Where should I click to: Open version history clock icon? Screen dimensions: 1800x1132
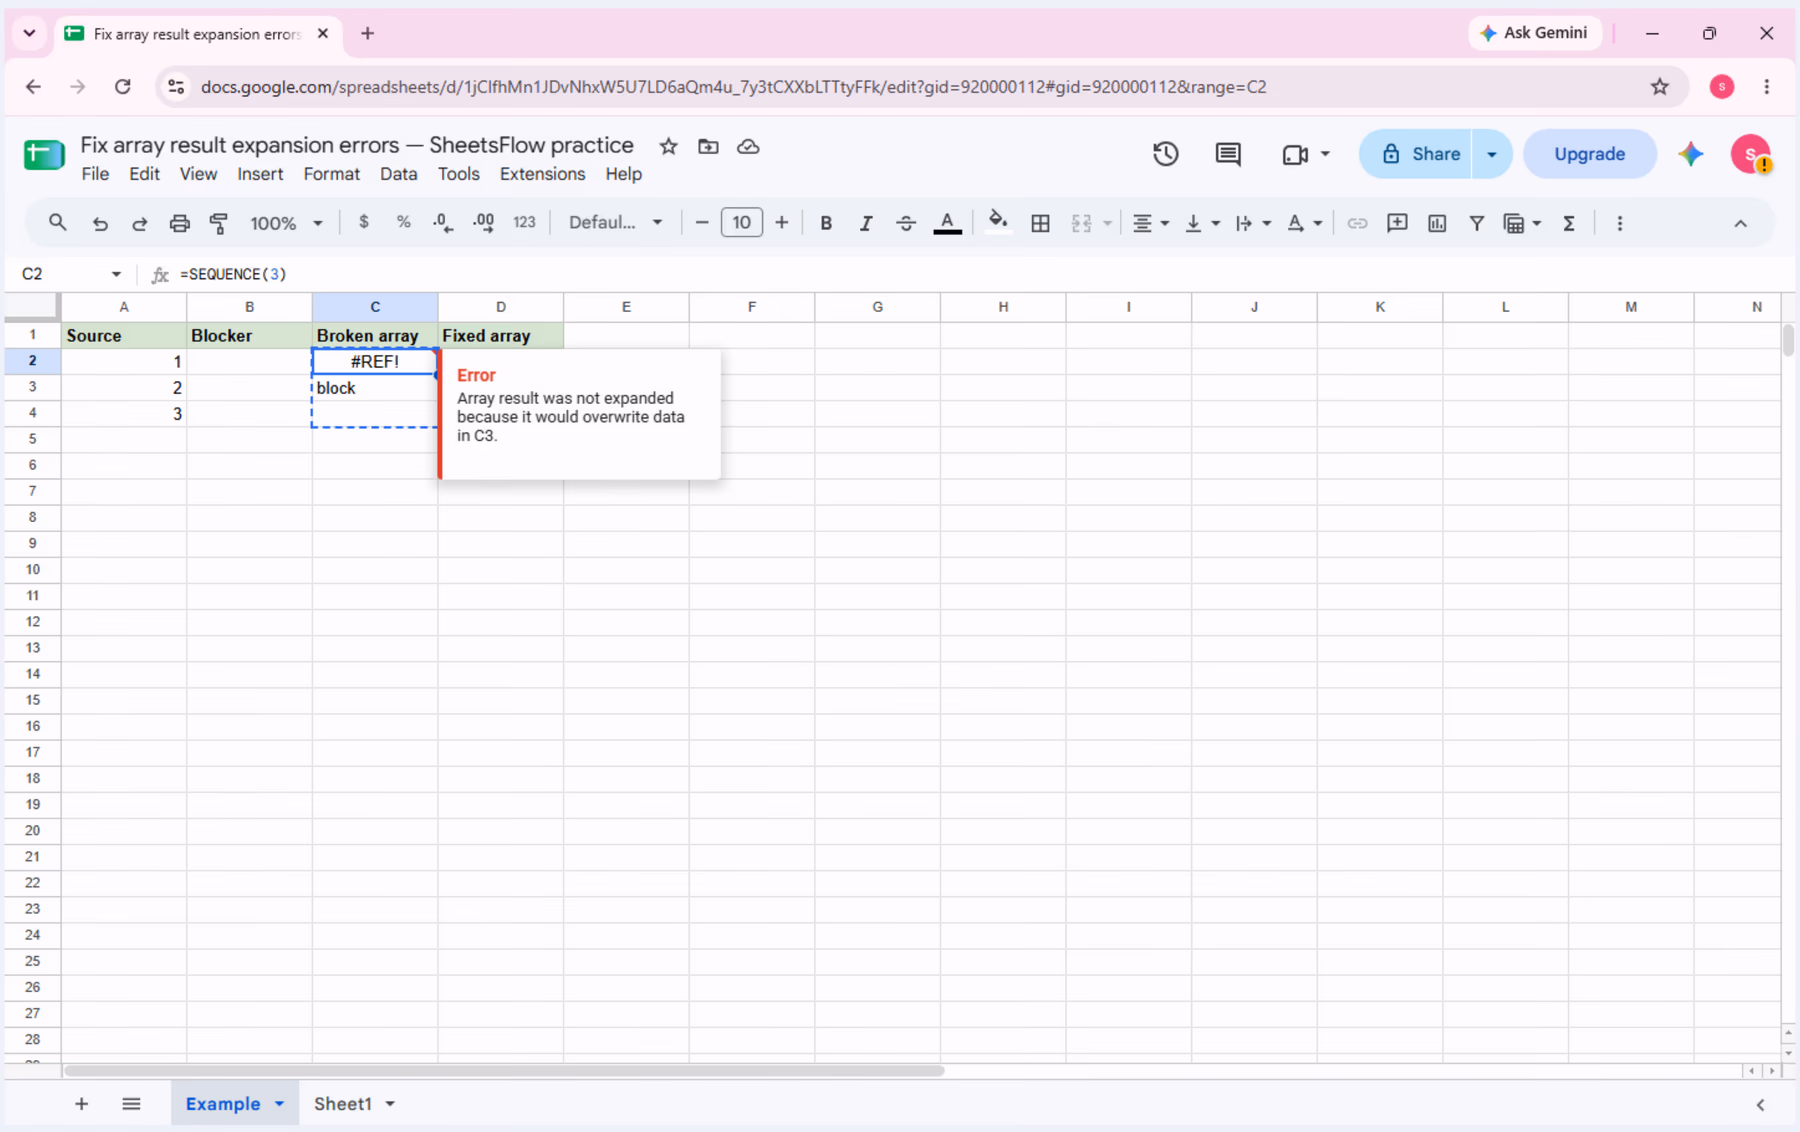tap(1165, 154)
